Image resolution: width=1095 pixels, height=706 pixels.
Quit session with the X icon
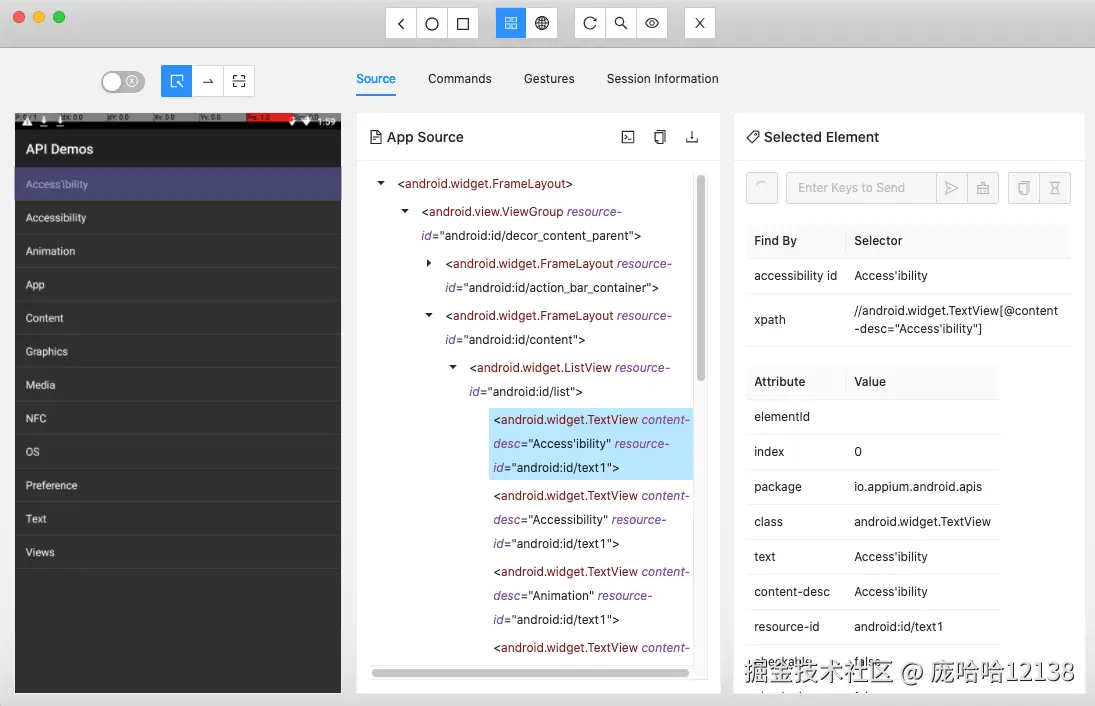700,24
